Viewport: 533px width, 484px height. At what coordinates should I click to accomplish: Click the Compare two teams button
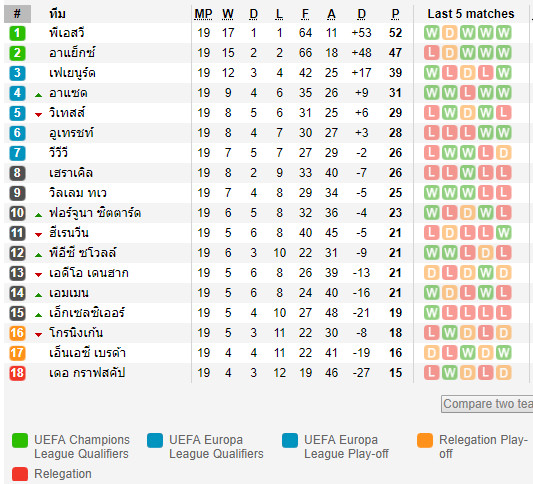click(487, 404)
